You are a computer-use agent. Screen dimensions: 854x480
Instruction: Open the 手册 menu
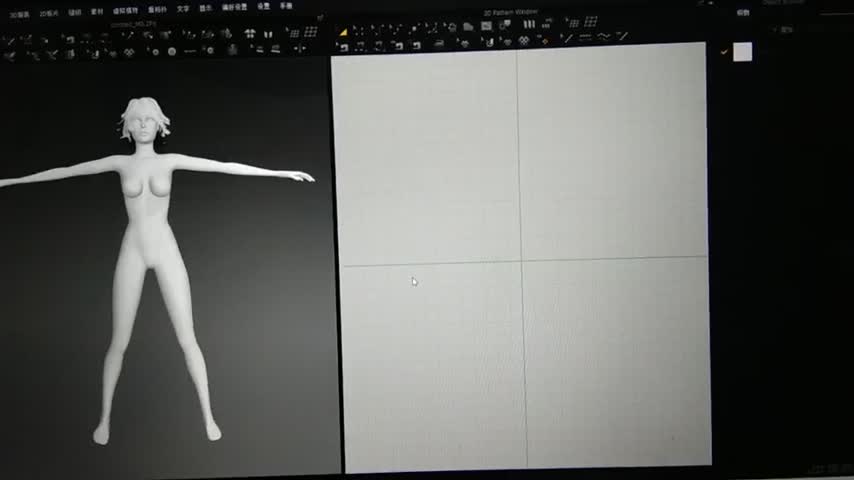(x=286, y=6)
